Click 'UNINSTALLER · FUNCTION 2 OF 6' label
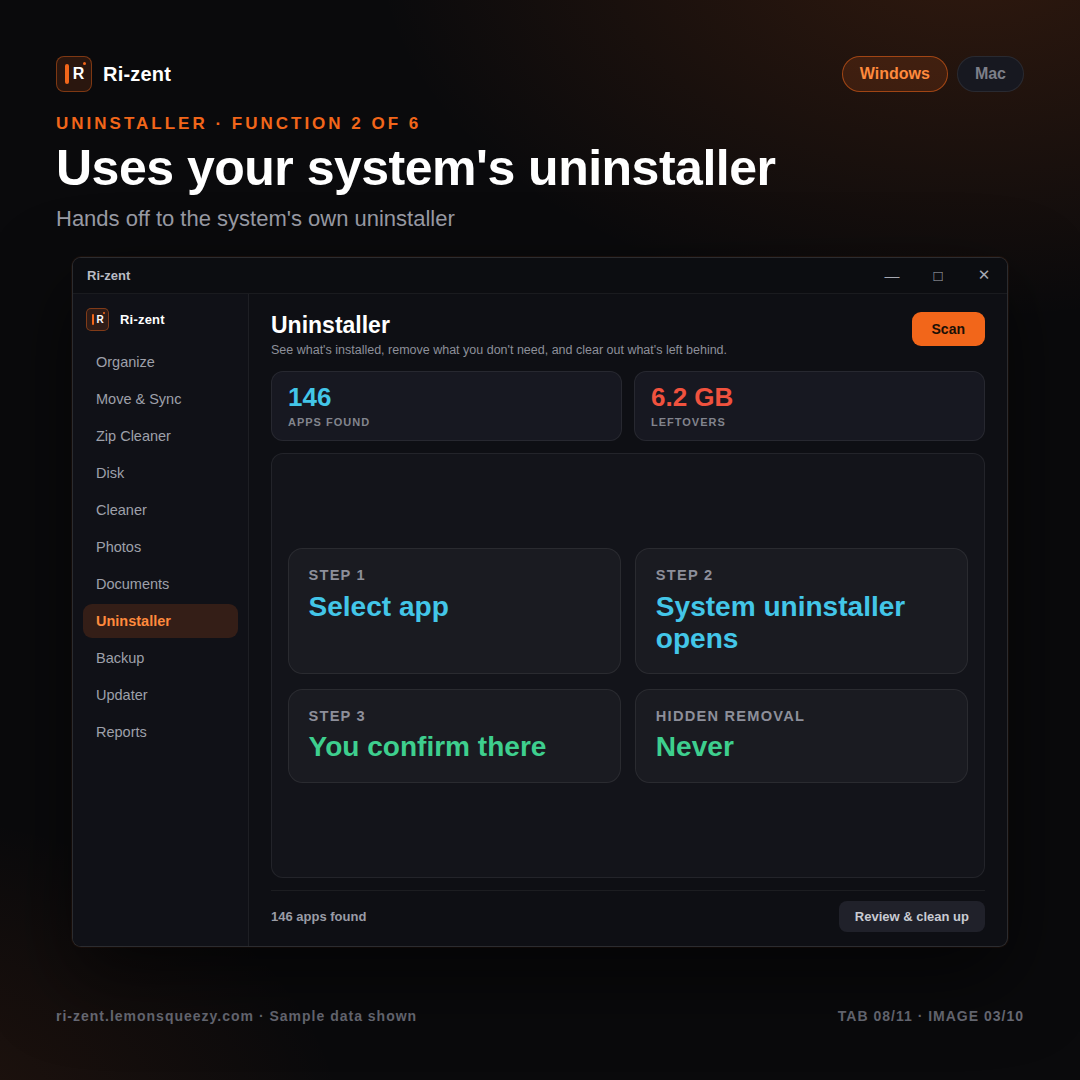1080x1080 pixels. tap(238, 123)
